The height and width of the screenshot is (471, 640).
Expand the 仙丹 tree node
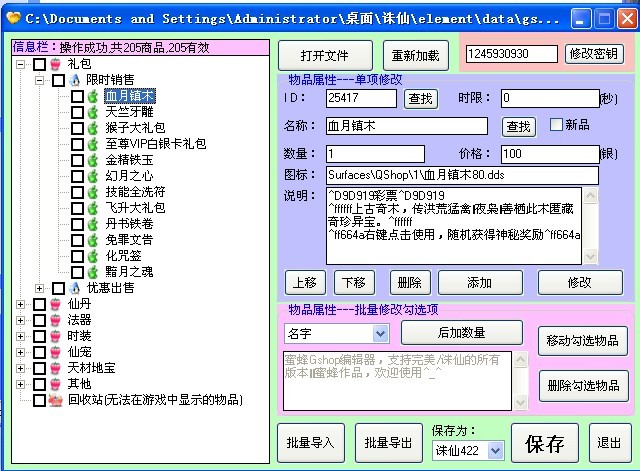tap(21, 304)
